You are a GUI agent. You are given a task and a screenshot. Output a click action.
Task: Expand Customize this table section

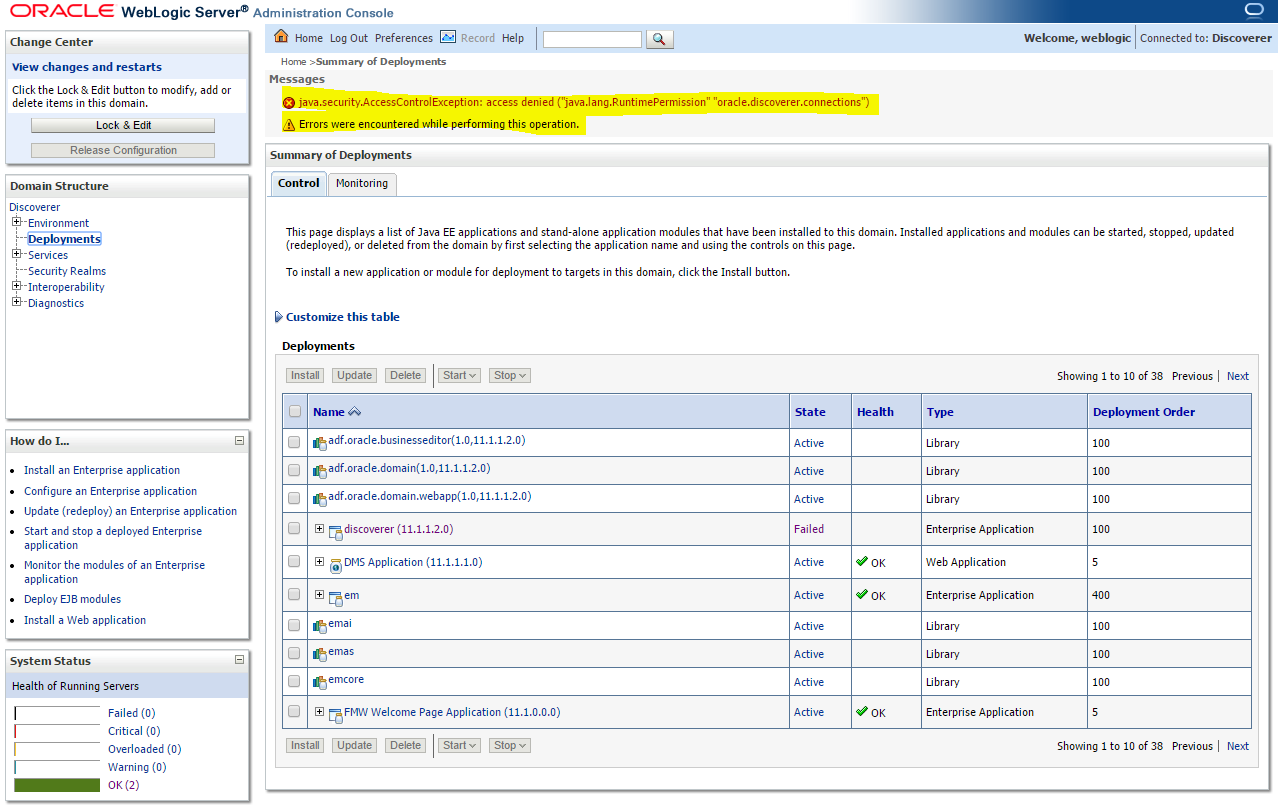click(279, 317)
